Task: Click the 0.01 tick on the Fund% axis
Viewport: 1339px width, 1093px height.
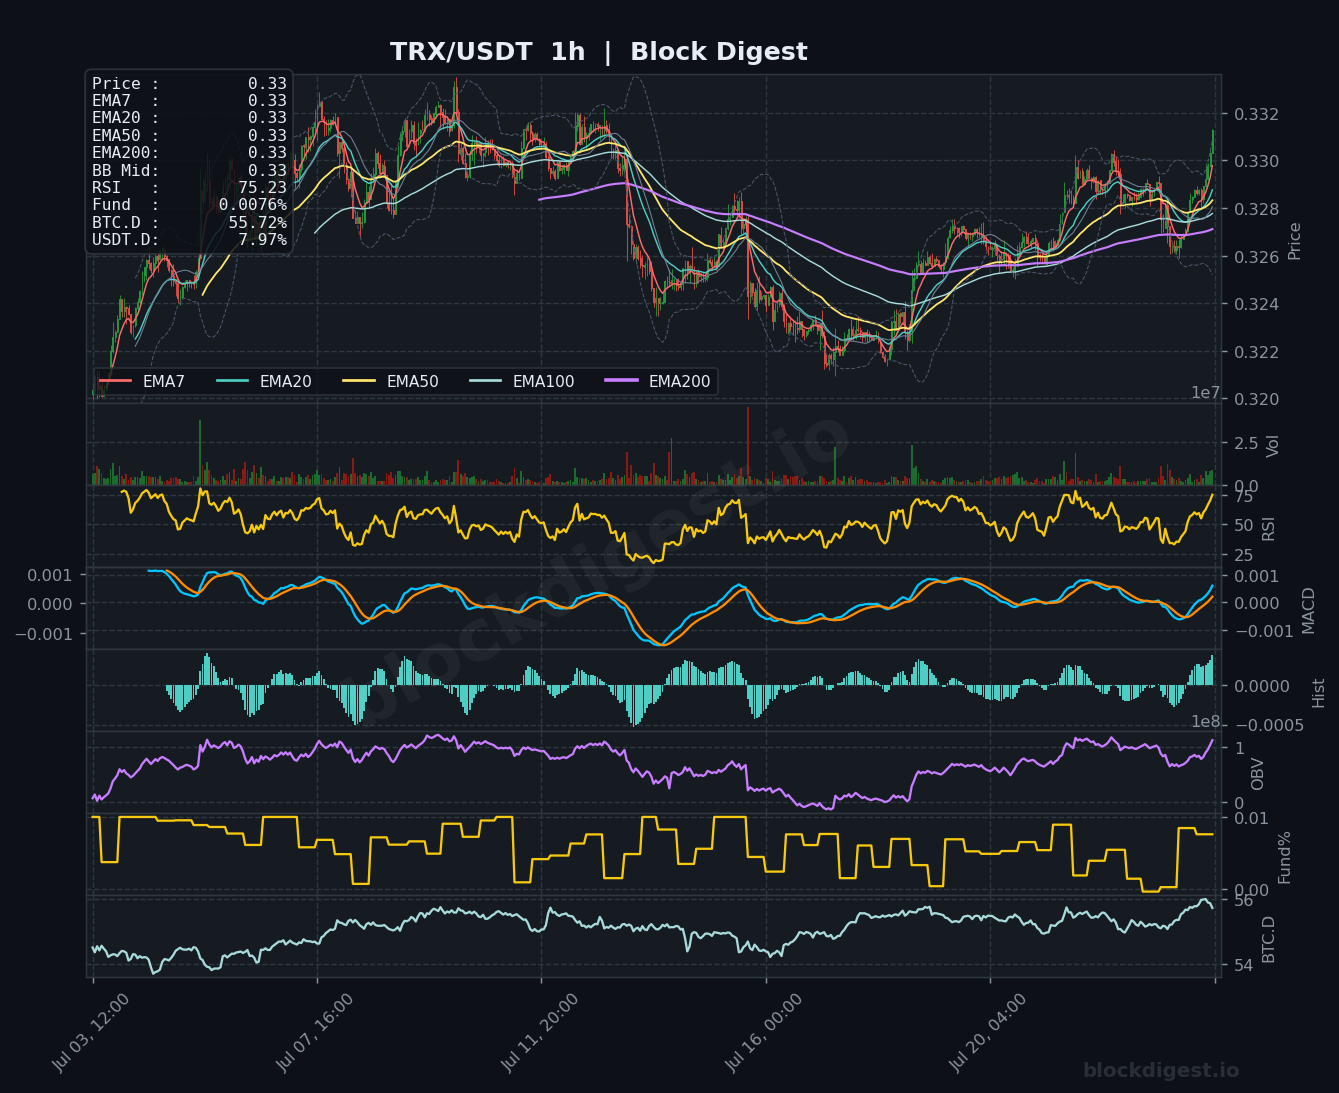Action: click(x=1251, y=819)
